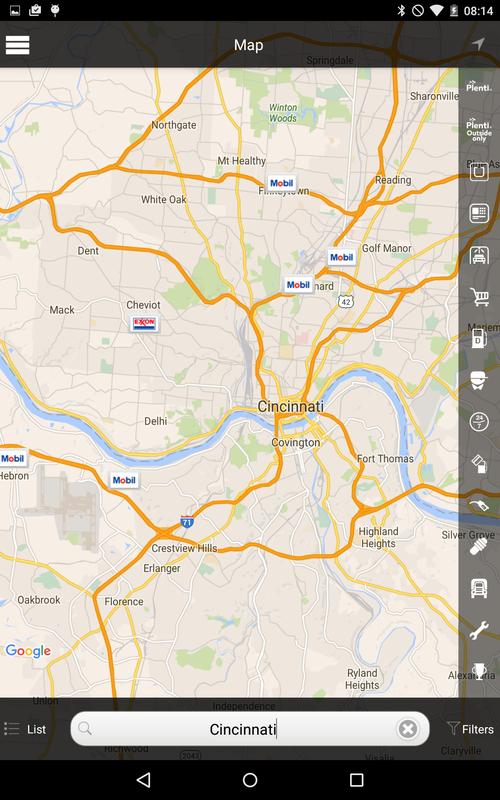Tap the Android back button
The width and height of the screenshot is (500, 800).
pos(144,780)
